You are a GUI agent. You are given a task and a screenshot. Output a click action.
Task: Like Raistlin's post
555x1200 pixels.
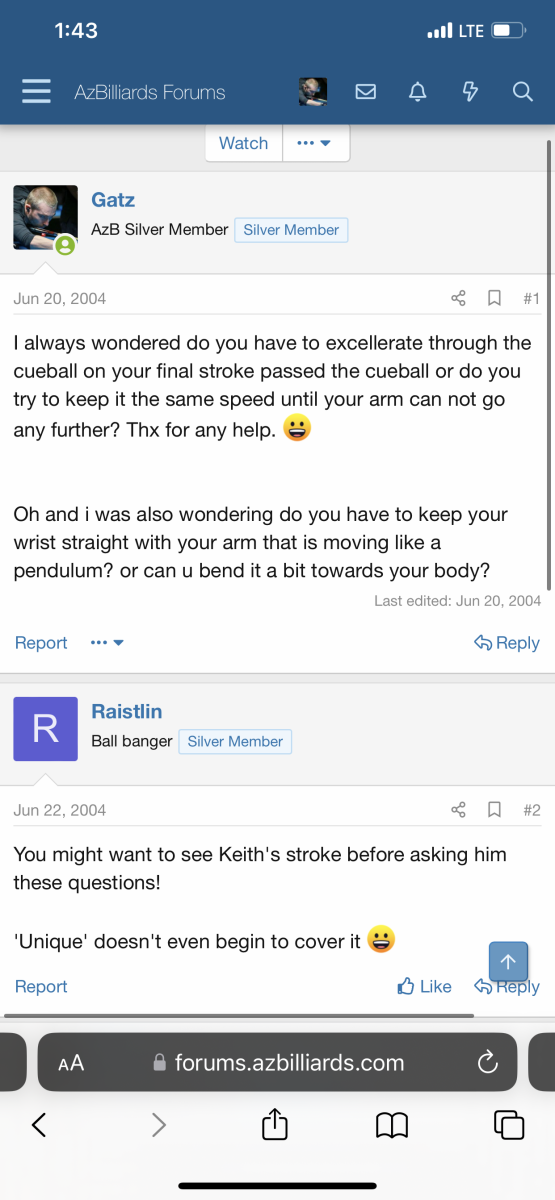click(424, 986)
